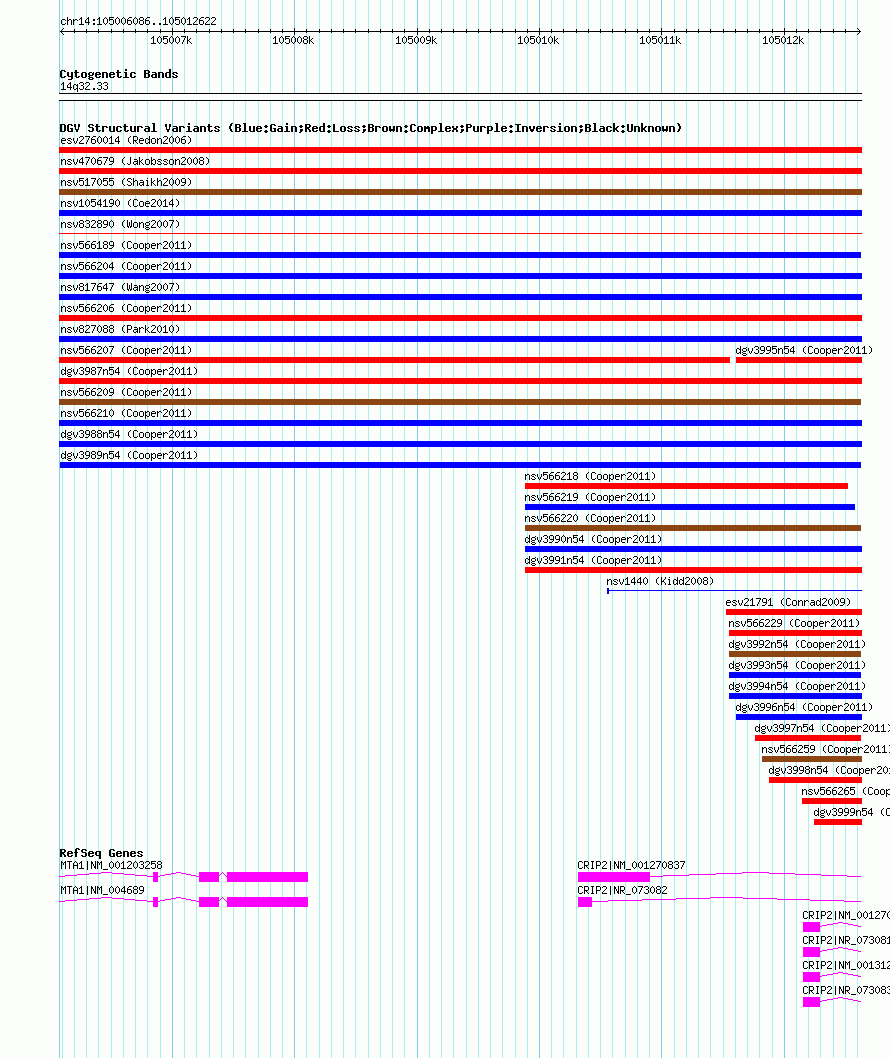The height and width of the screenshot is (1058, 890).
Task: Select nsv817647 (Wang2007) label
Action: coord(120,287)
